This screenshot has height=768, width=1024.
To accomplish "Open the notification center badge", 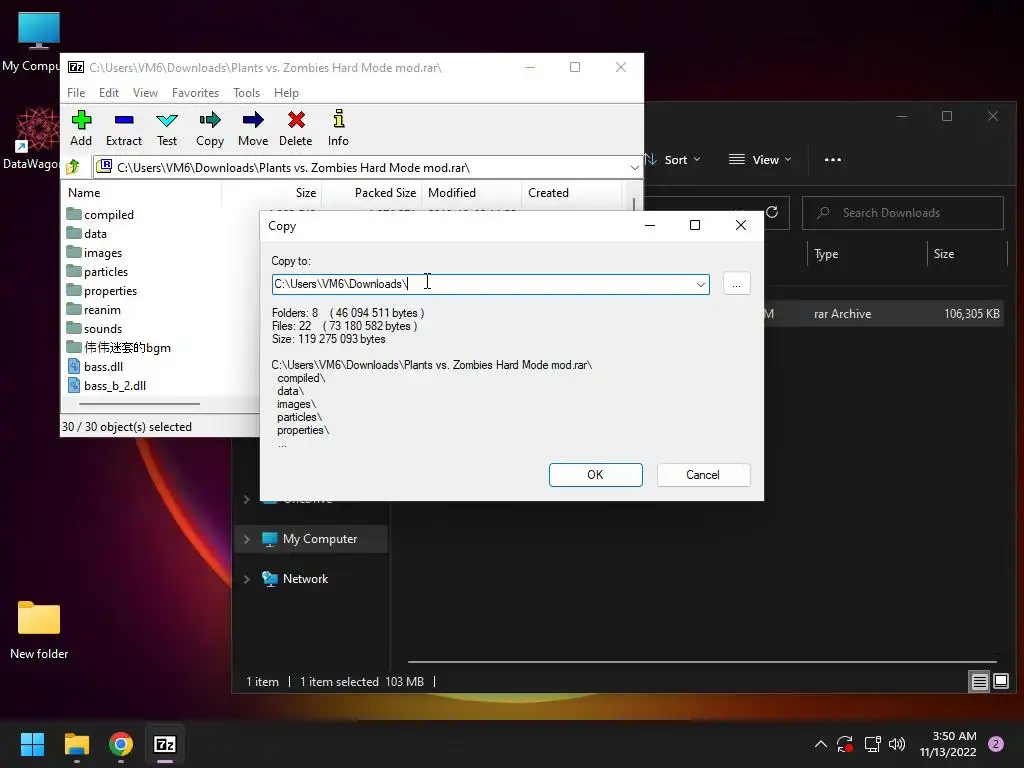I will 996,744.
